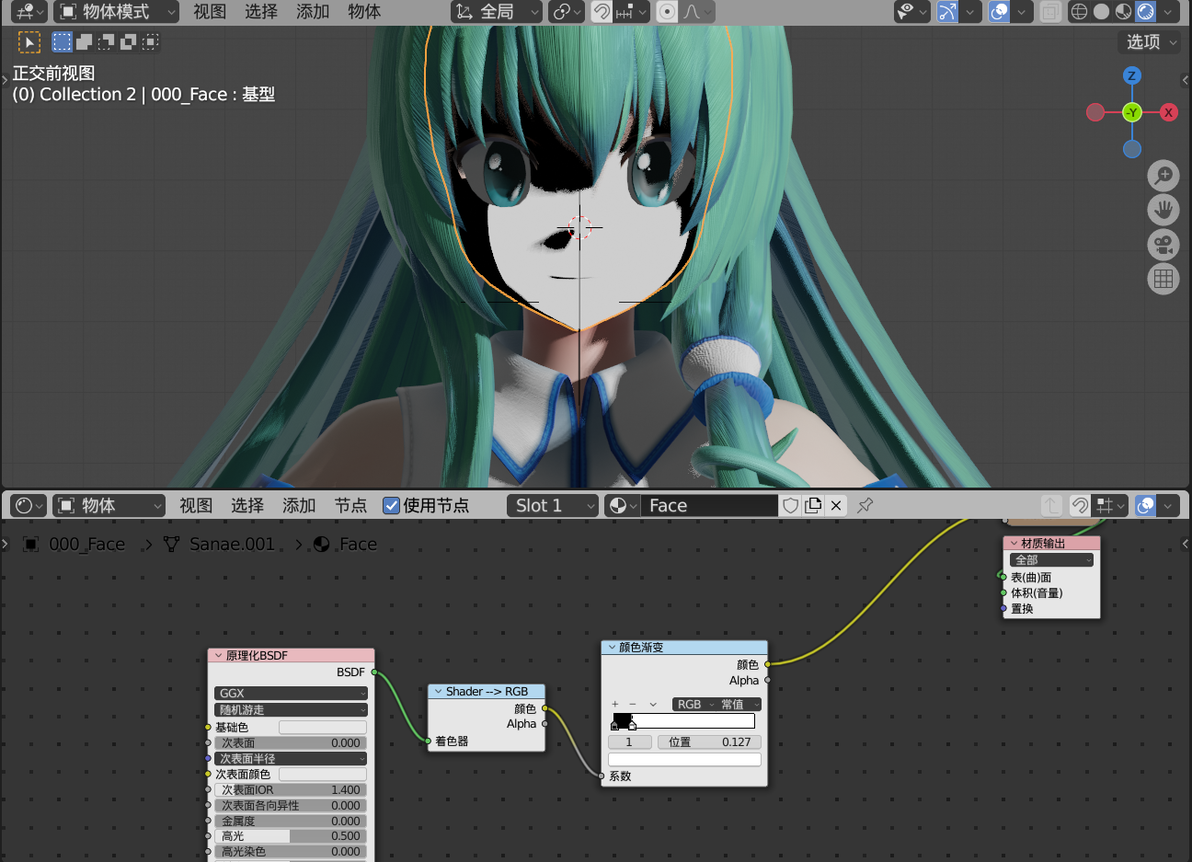Select the tweak tool arrow icon
Screen dimensions: 1192x862
(x=30, y=43)
